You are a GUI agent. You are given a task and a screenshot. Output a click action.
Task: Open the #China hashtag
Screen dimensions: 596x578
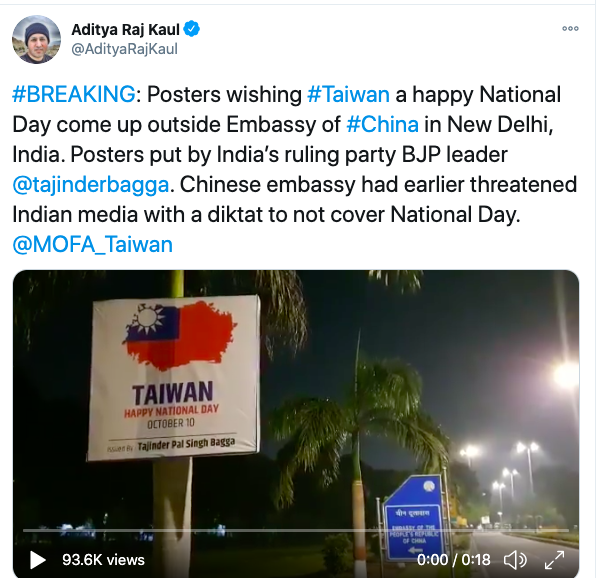point(382,124)
